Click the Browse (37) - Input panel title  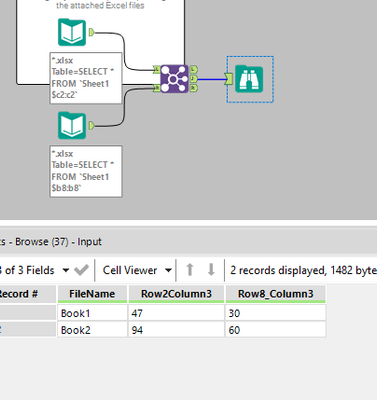click(58, 242)
